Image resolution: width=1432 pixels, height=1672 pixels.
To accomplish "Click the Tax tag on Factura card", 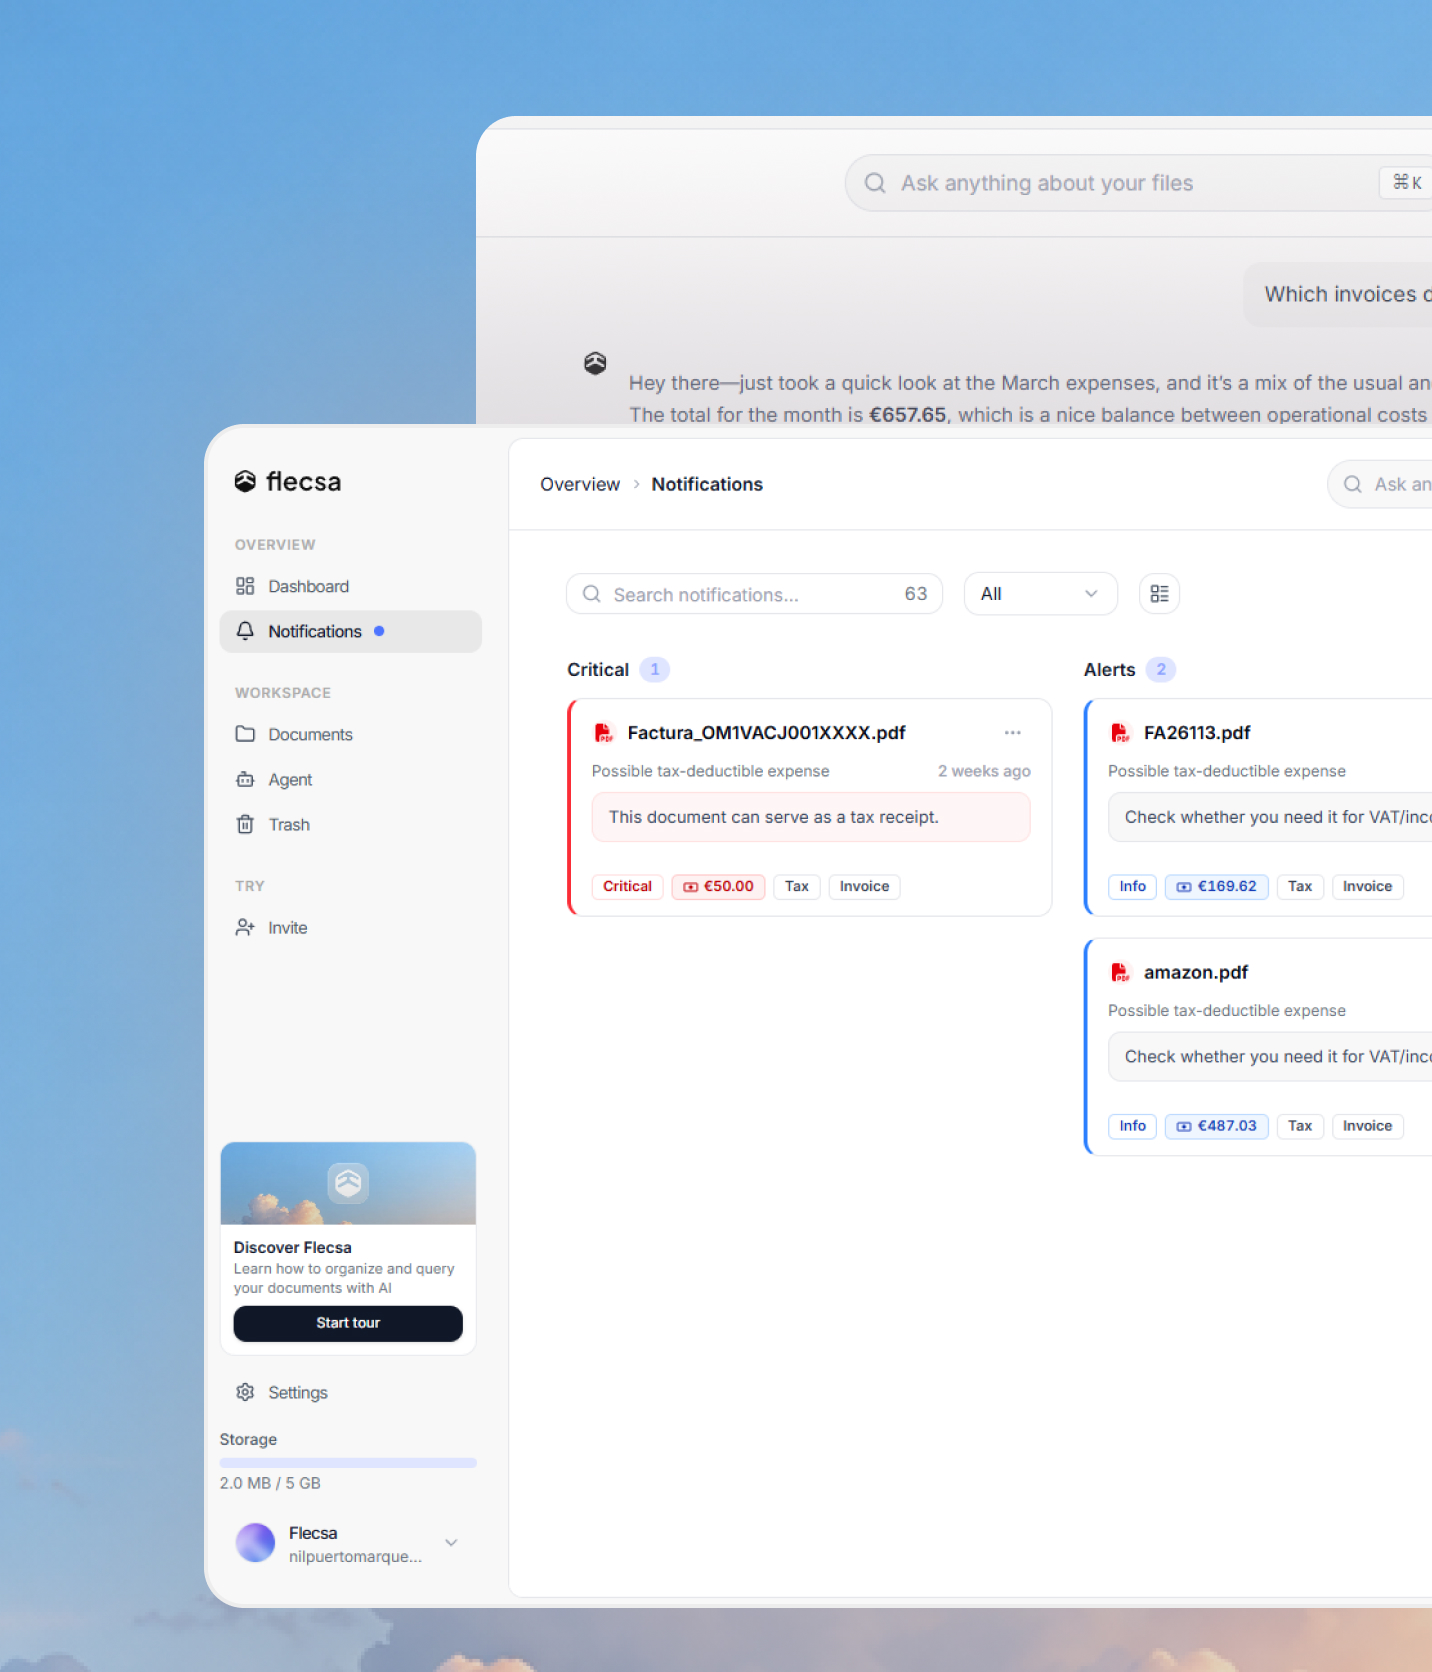I will [797, 887].
